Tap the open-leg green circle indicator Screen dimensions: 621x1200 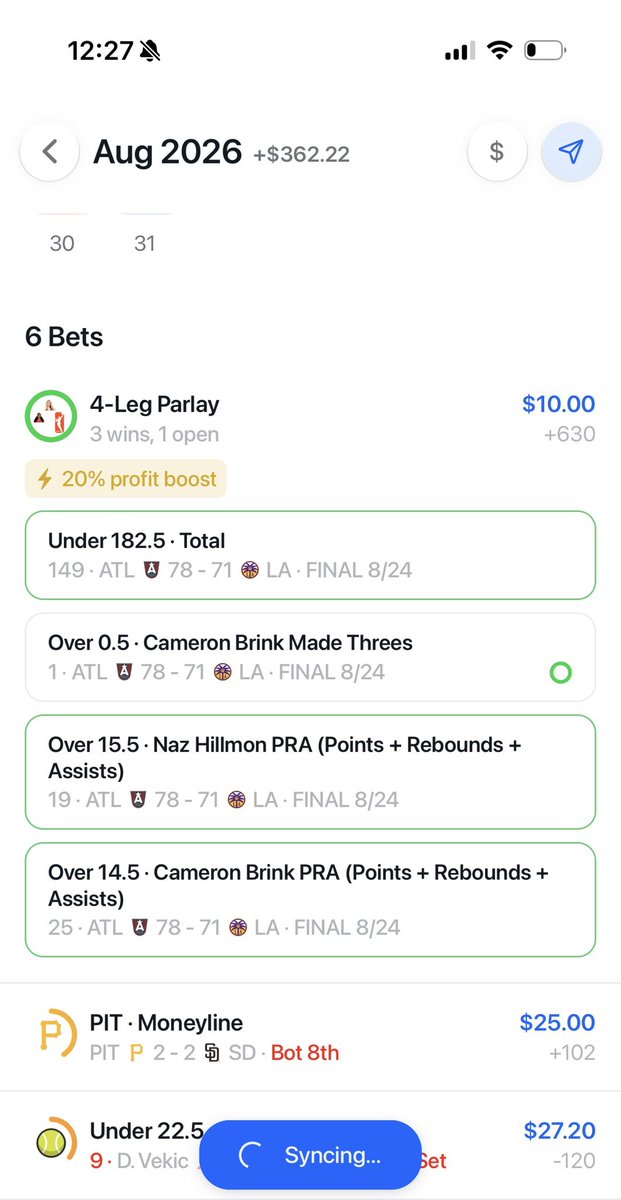click(x=561, y=672)
